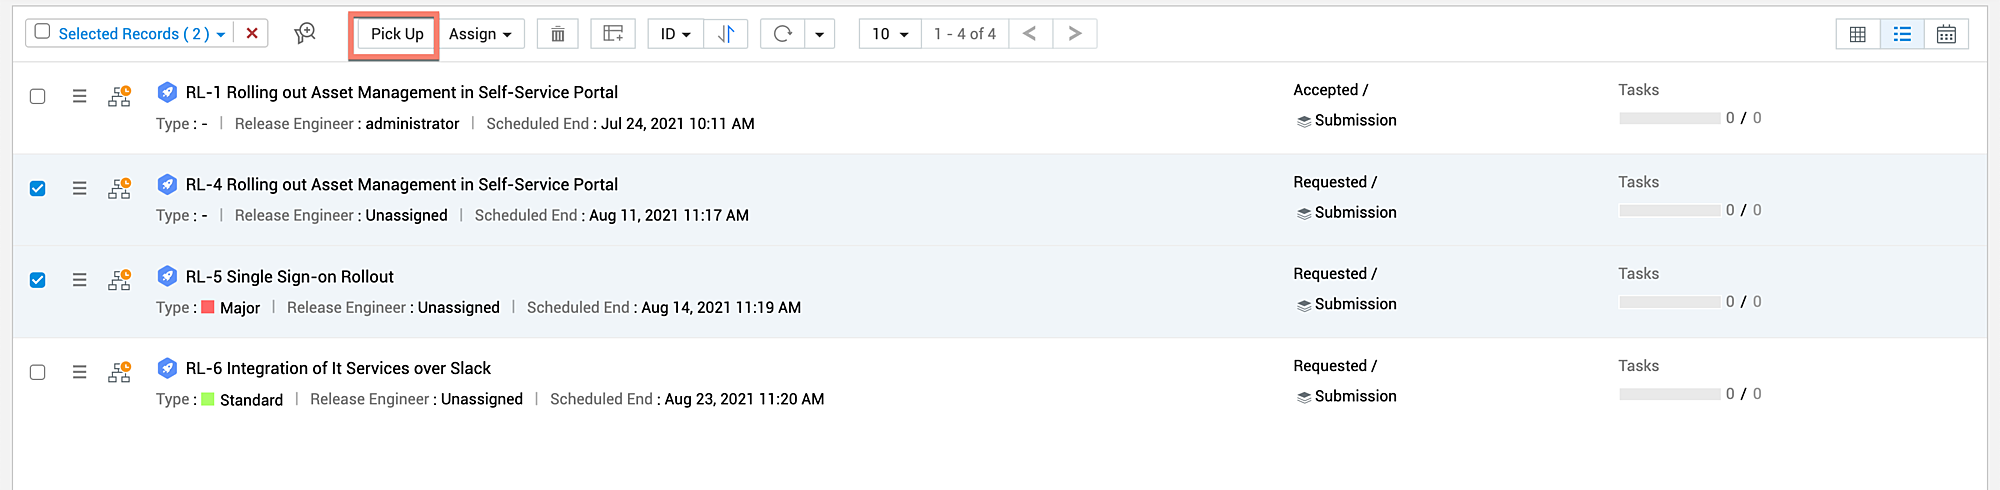
Task: Switch to grid table view icon
Action: (x=1858, y=34)
